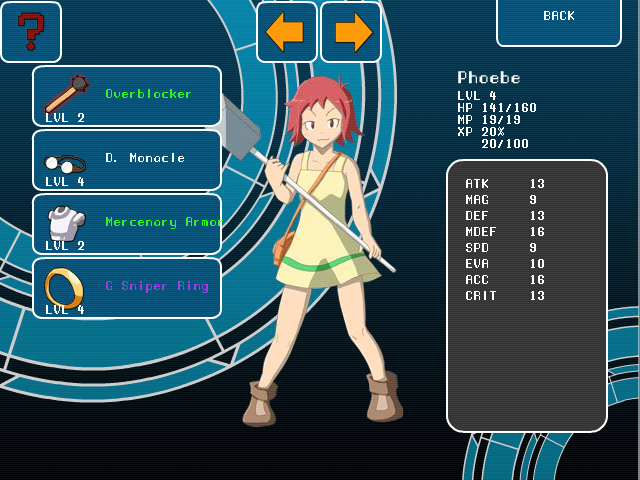Click the G Sniper Ring name text

(x=157, y=286)
